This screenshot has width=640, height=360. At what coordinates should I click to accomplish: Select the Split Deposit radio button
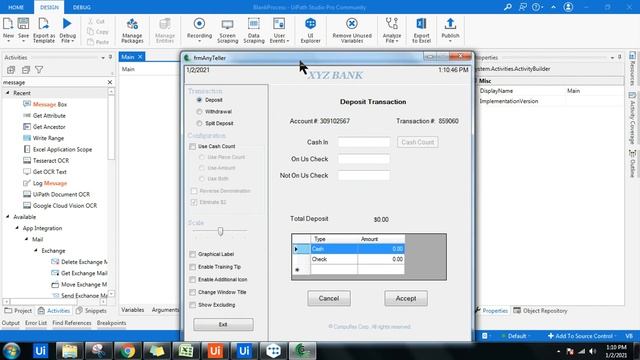click(x=199, y=123)
